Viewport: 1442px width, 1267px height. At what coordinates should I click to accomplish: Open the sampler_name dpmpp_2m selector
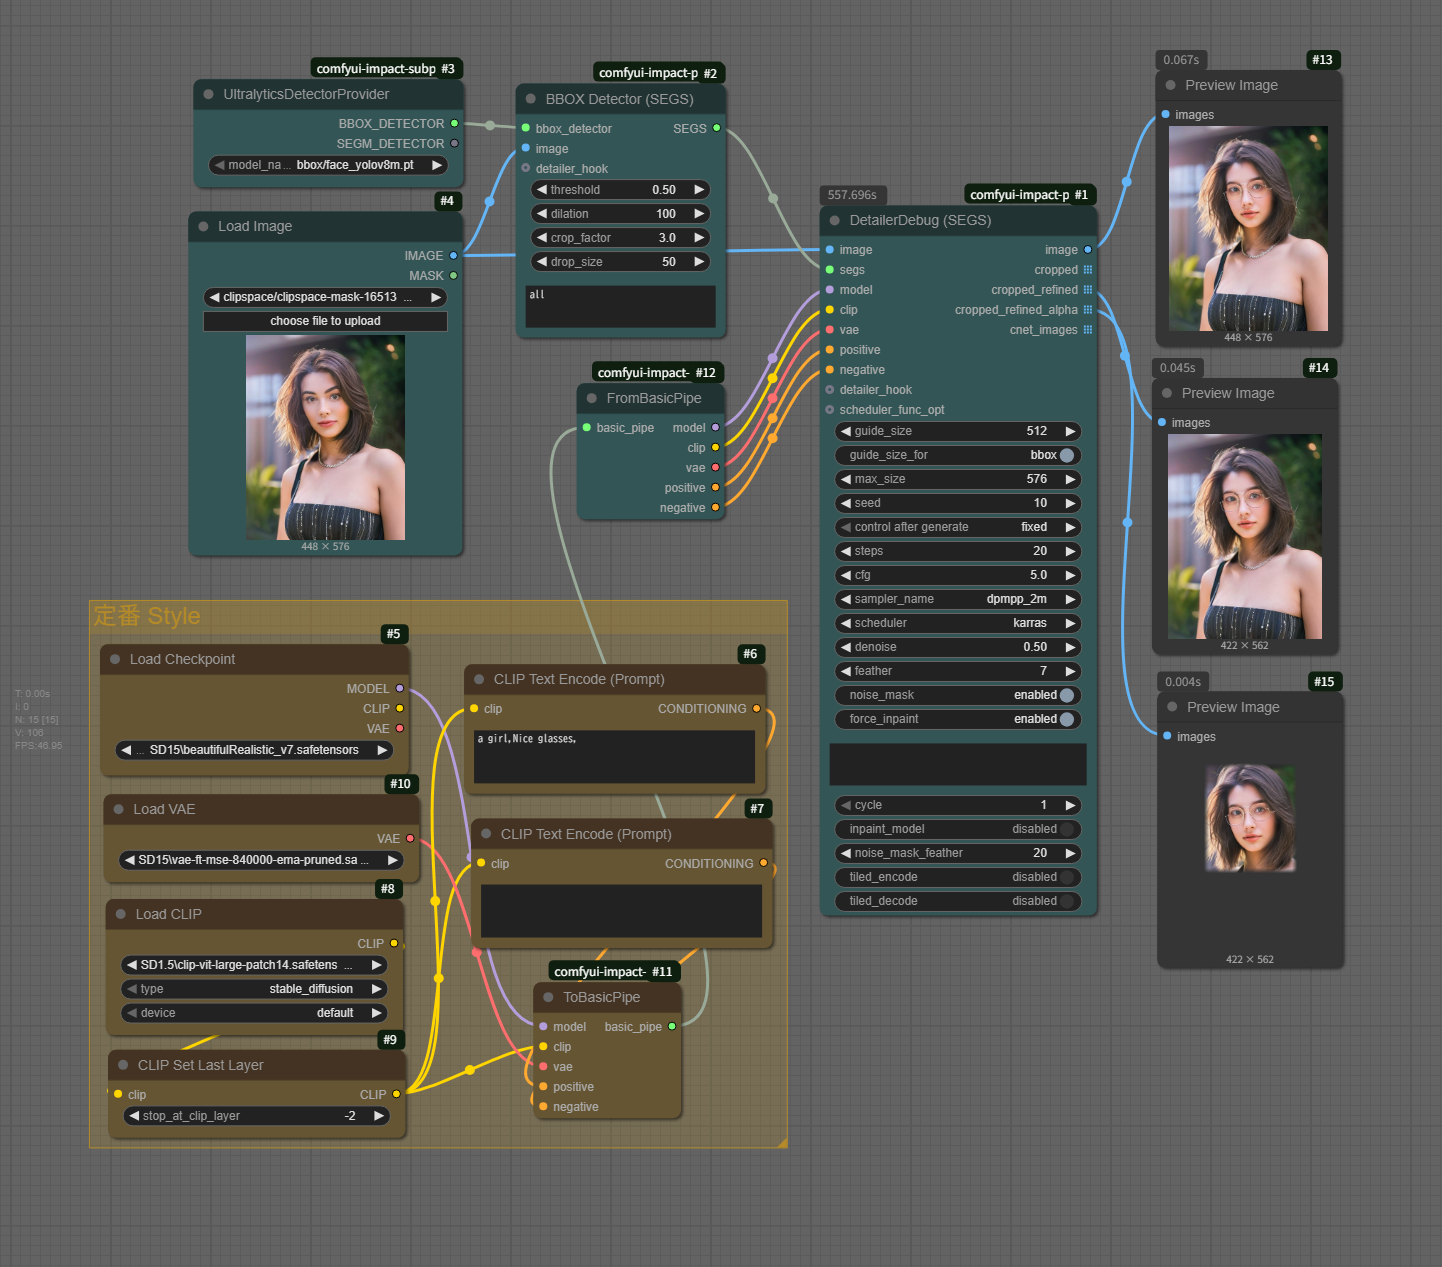click(958, 599)
